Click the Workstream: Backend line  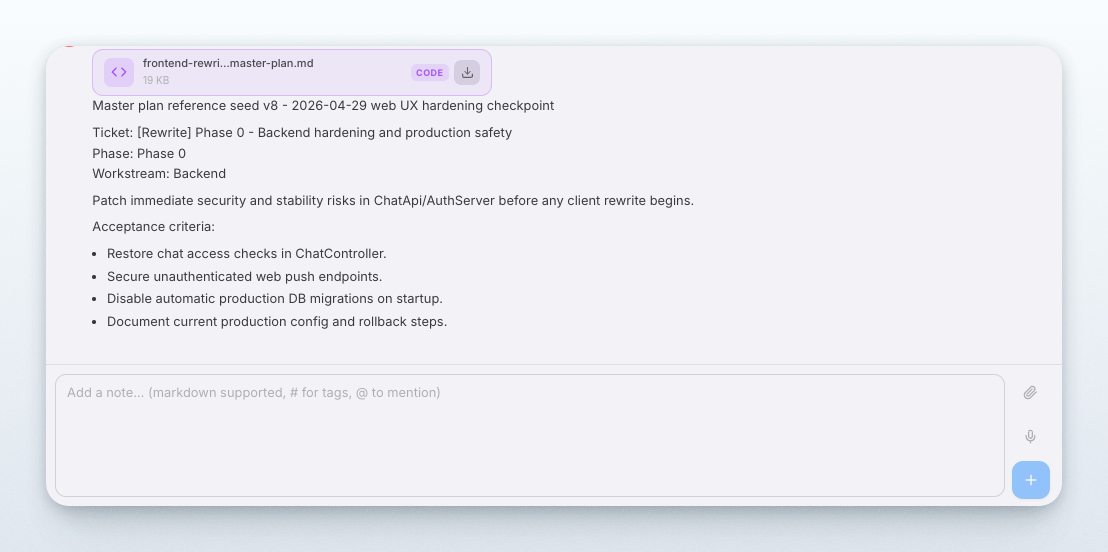(x=159, y=173)
